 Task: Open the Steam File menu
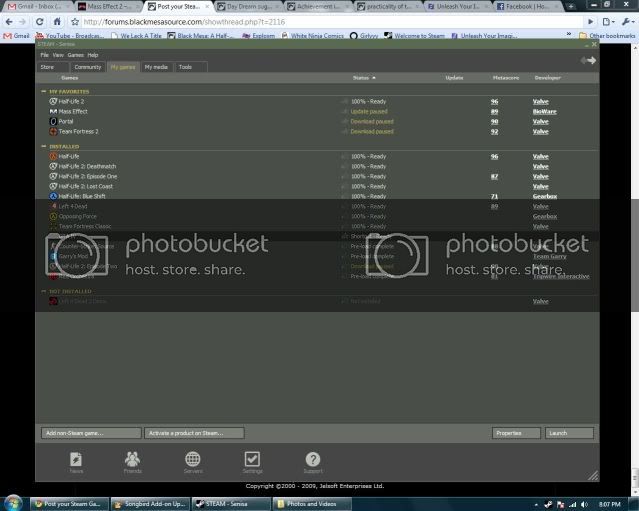(44, 55)
